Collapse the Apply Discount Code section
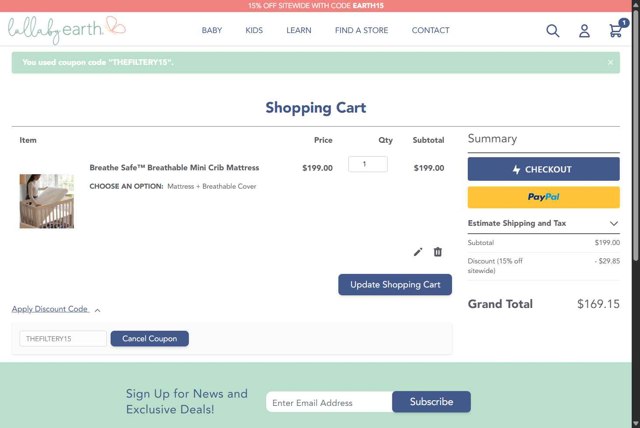 coord(56,309)
